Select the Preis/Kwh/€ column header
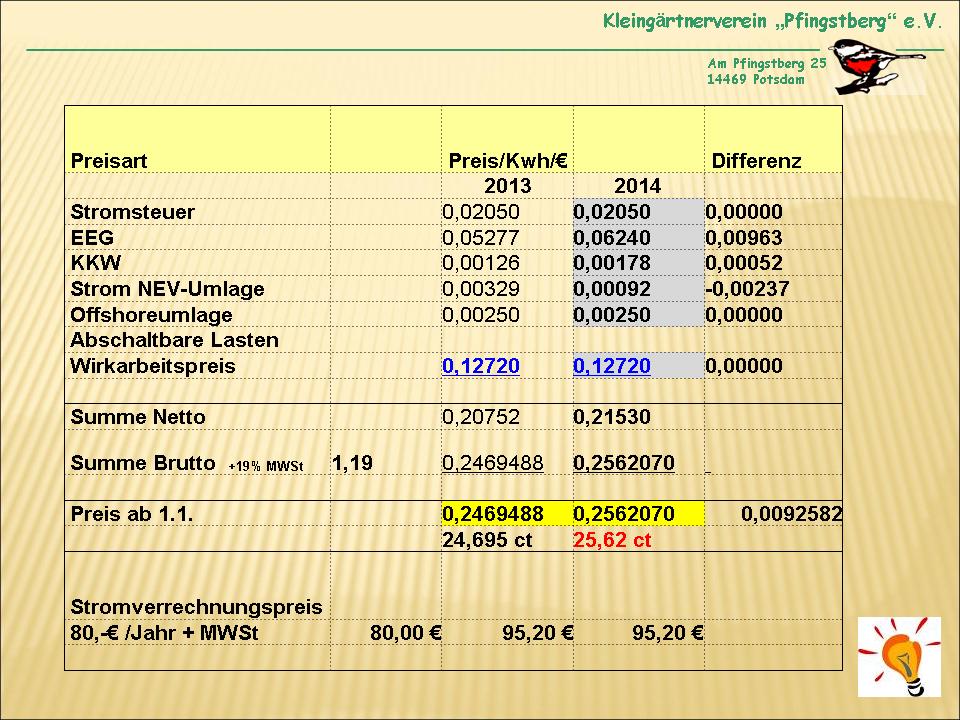 point(508,161)
